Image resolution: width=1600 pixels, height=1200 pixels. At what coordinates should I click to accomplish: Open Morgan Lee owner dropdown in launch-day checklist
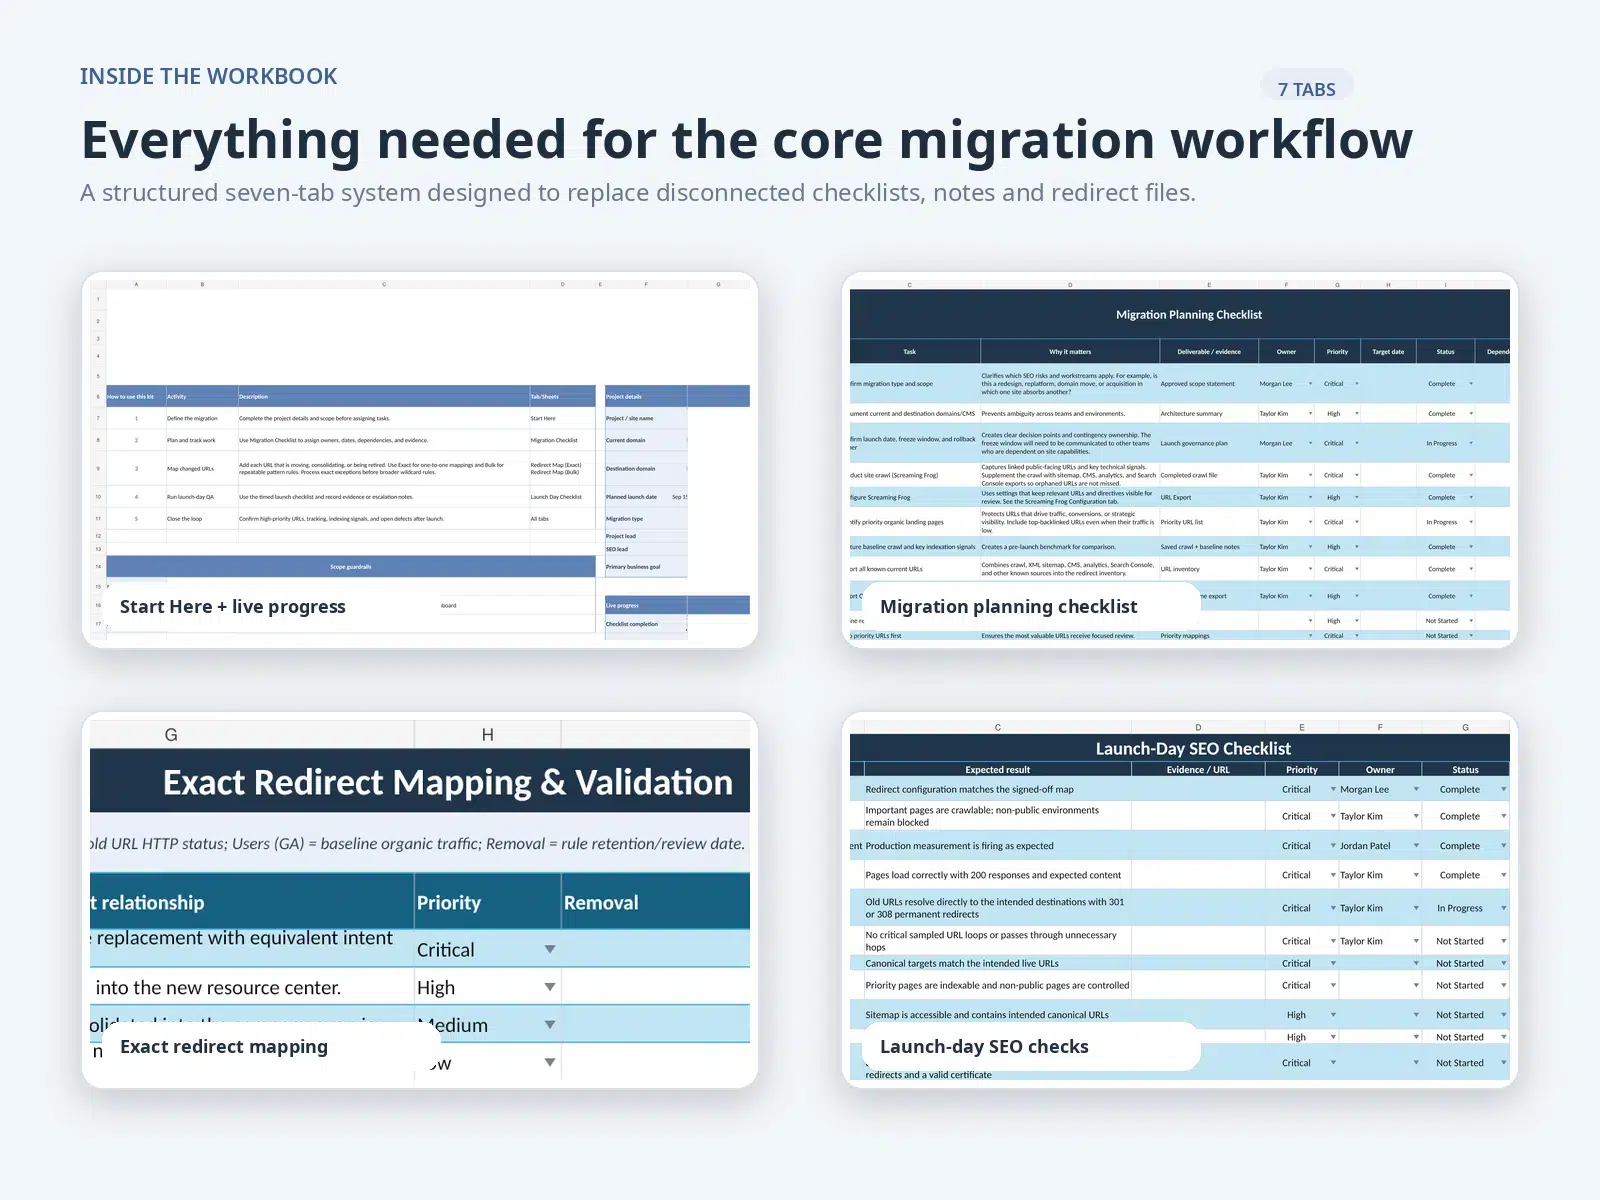1416,789
